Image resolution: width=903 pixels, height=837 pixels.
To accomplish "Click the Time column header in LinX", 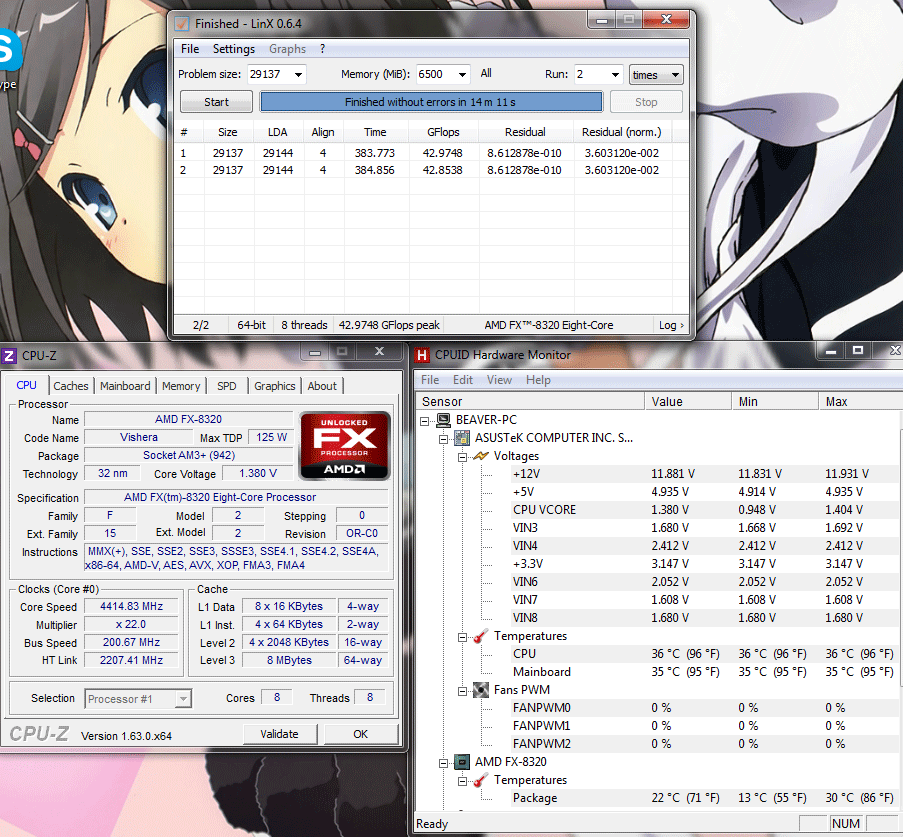I will [x=375, y=132].
